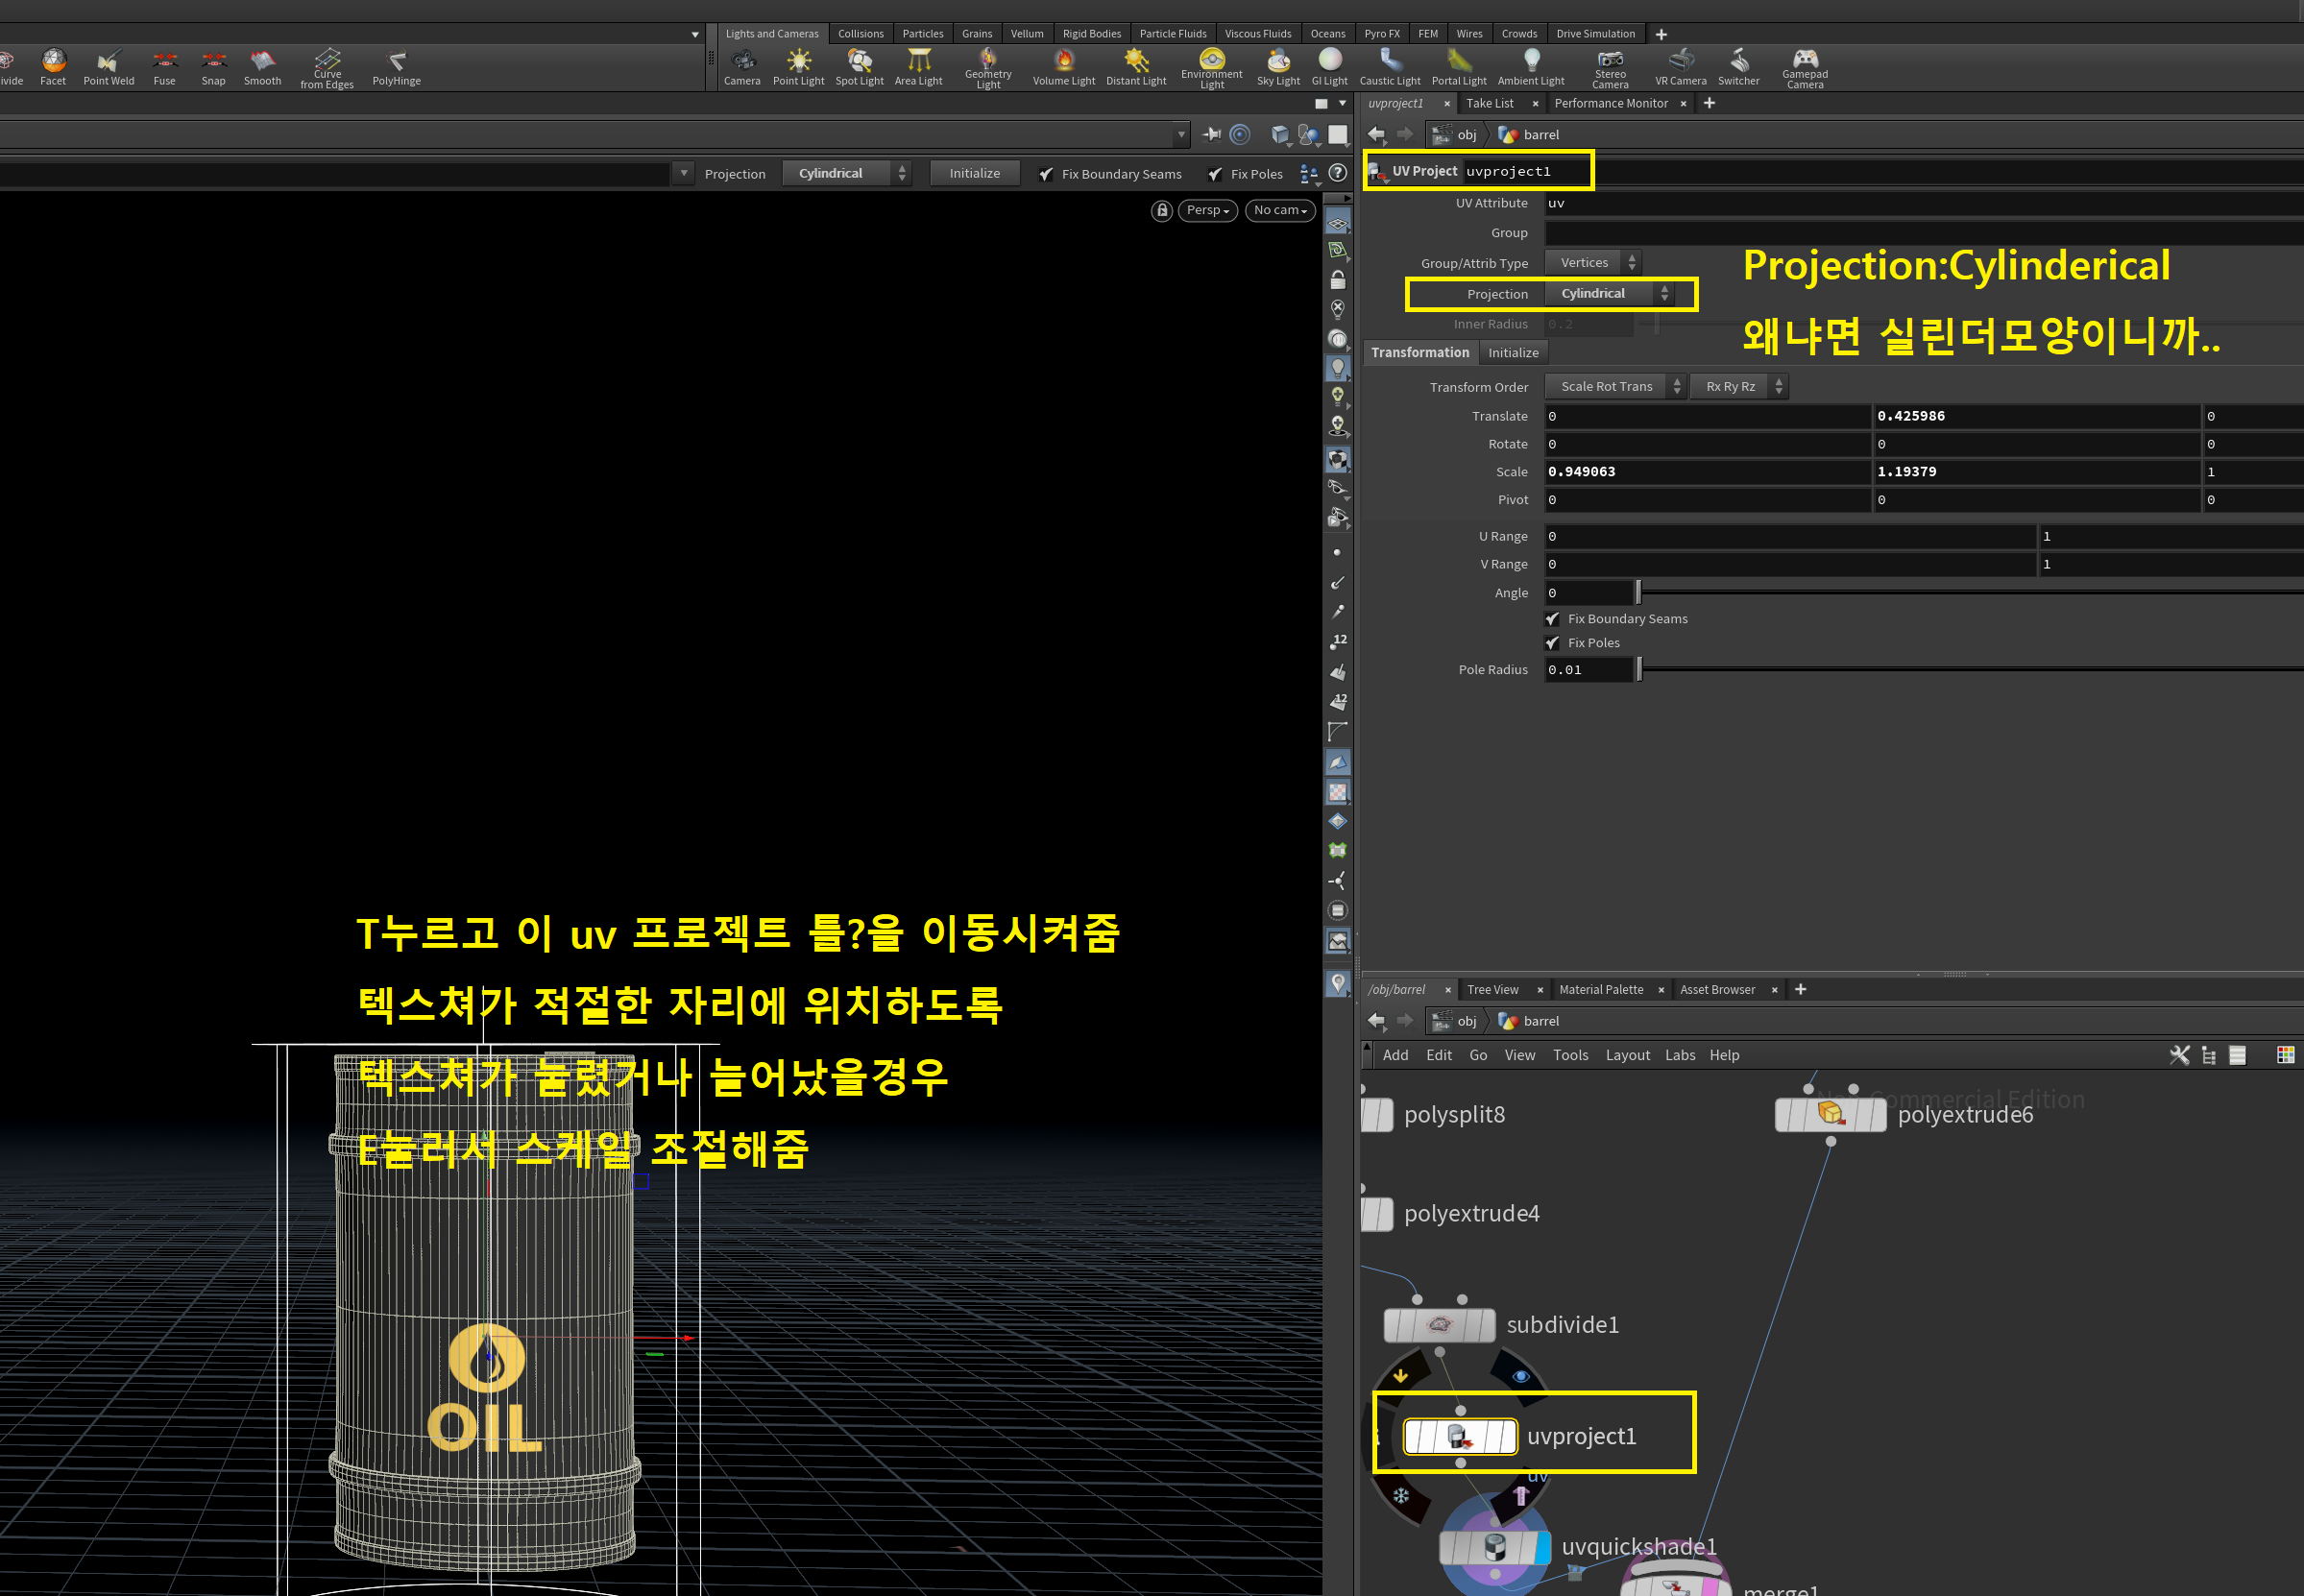This screenshot has width=2304, height=1596.
Task: Click the Point Light shelf tool
Action: coord(798,66)
